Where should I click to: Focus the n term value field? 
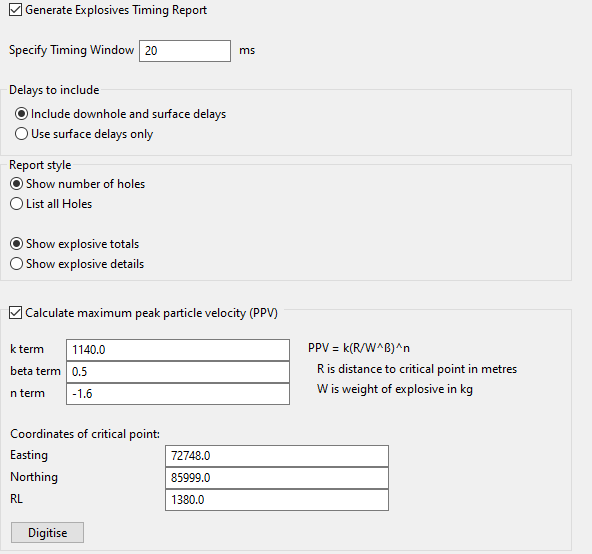pos(178,394)
